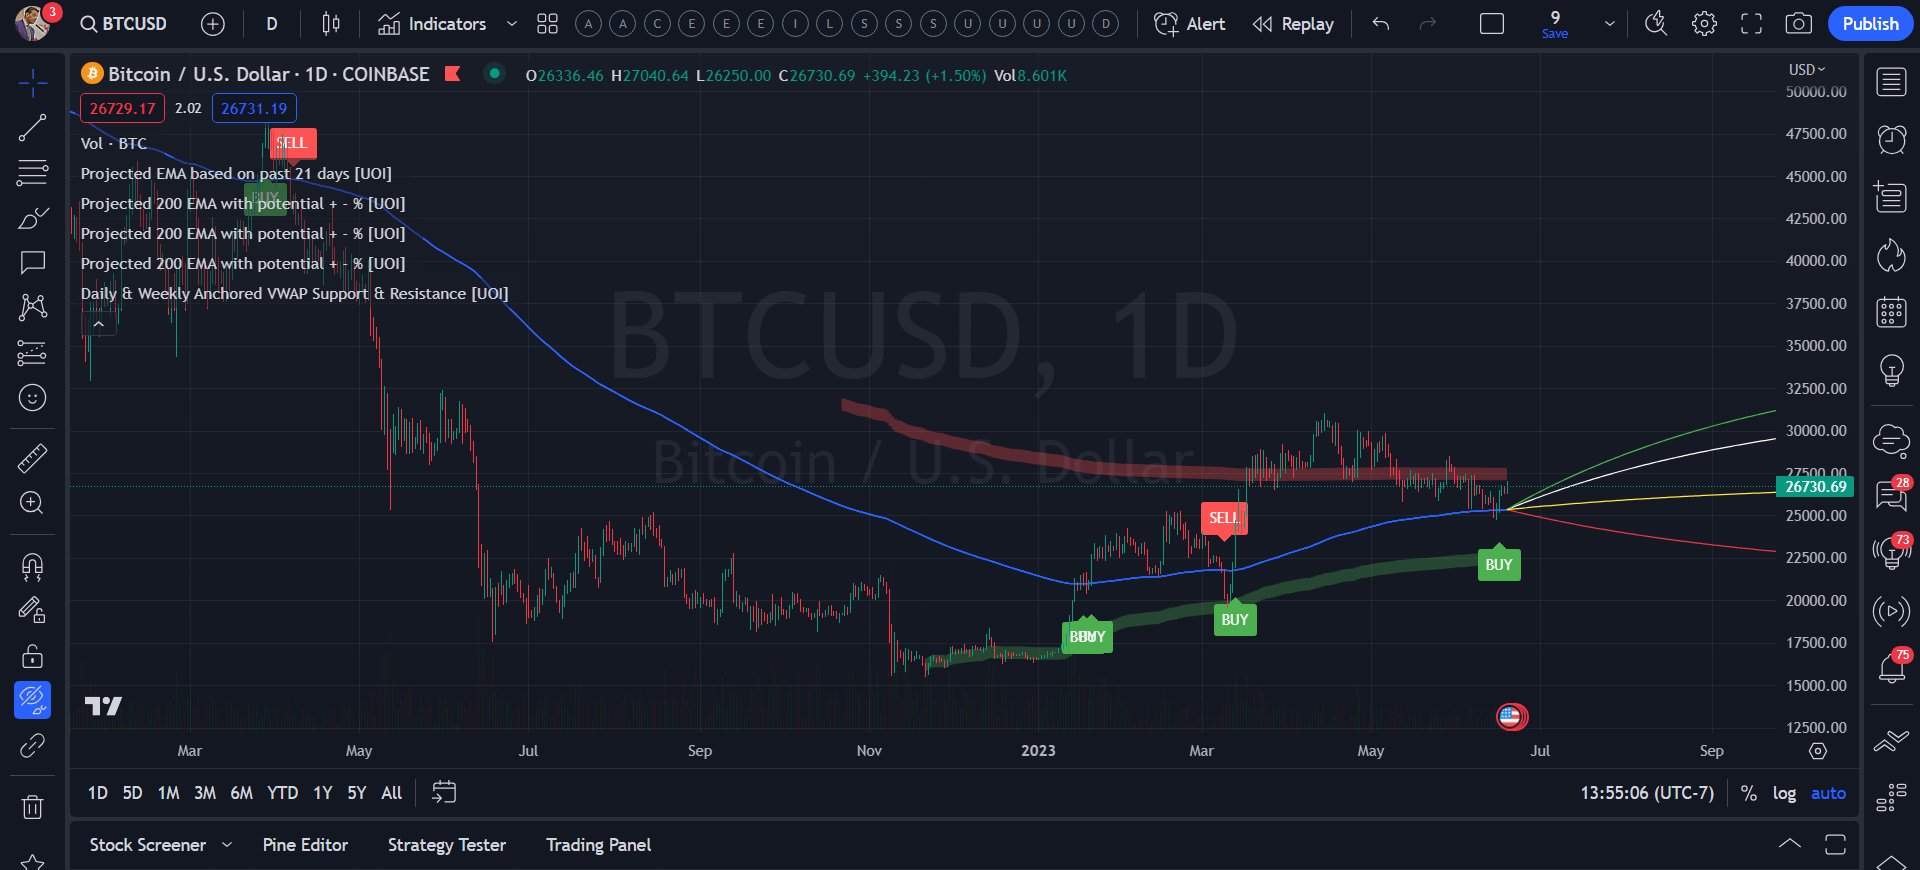The image size is (1920, 870).
Task: Open the Pine Editor tab
Action: pyautogui.click(x=305, y=845)
